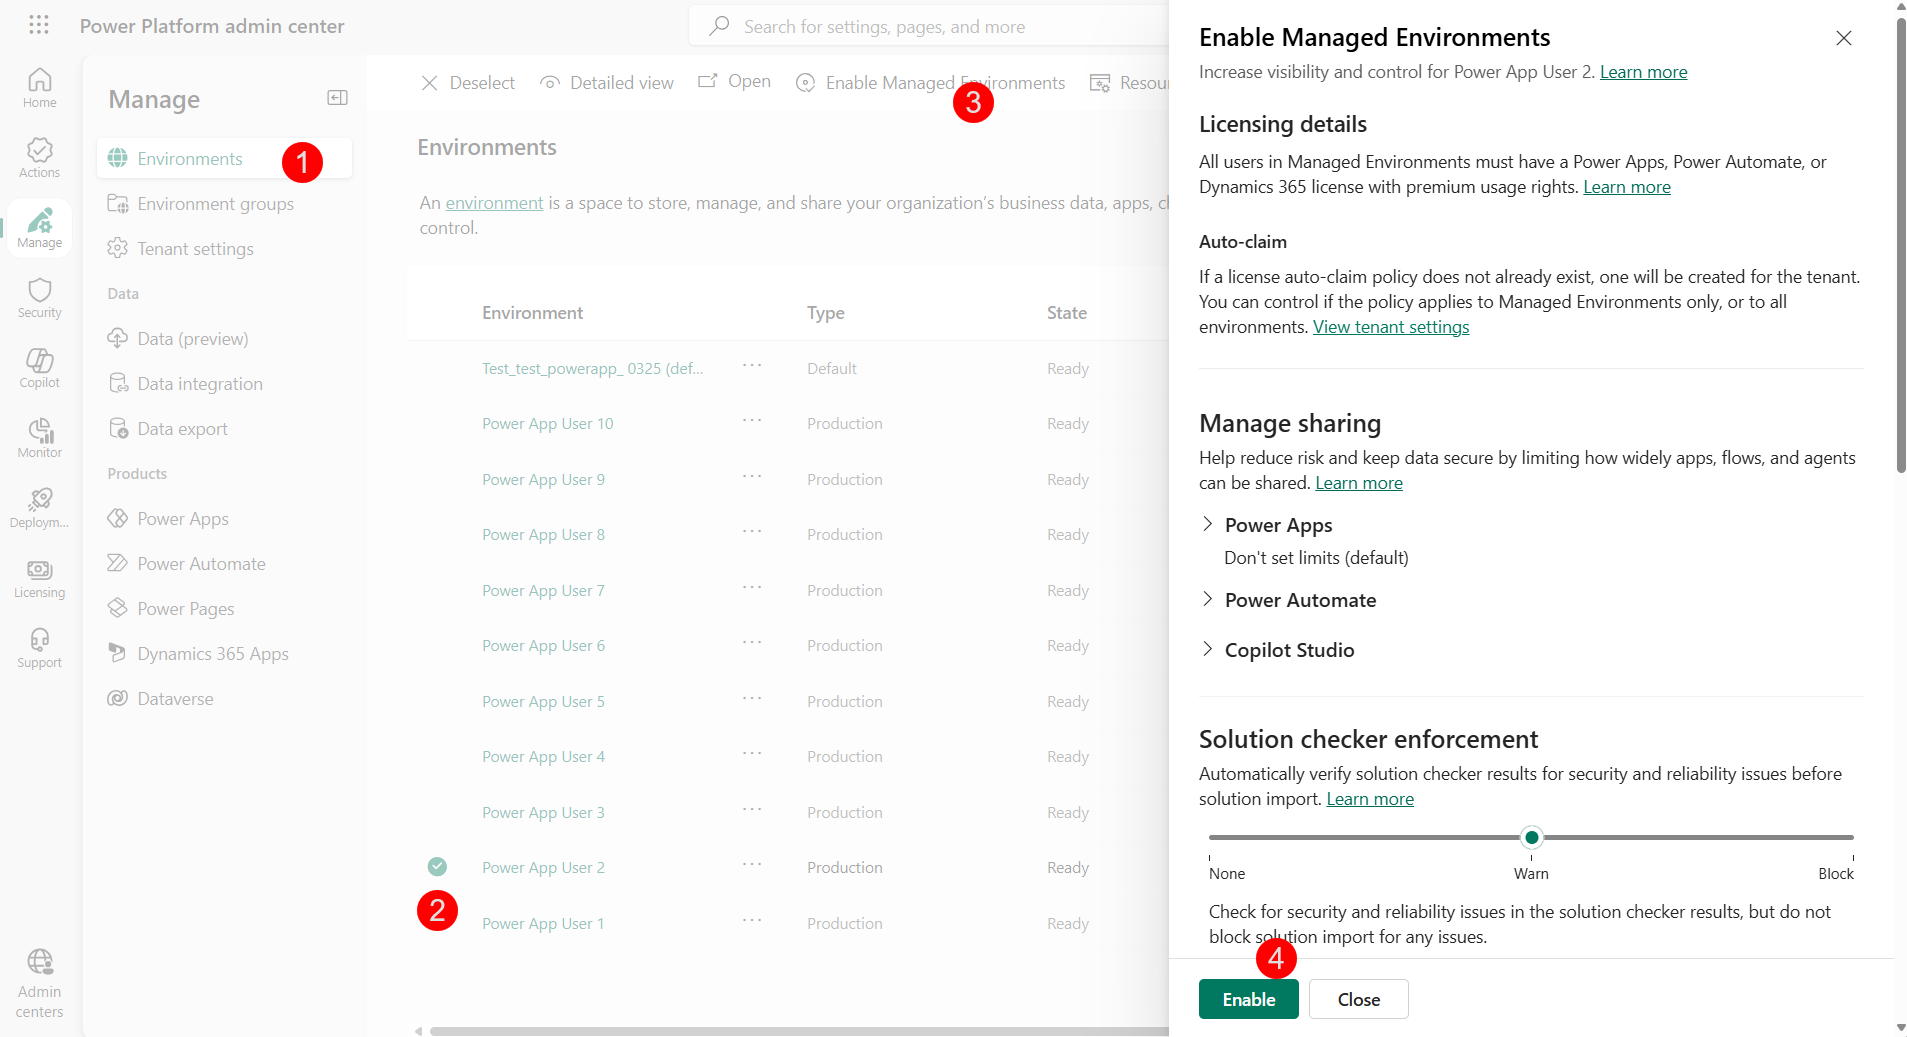The width and height of the screenshot is (1907, 1037).
Task: Expand the Power Apps sharing section
Action: (1208, 525)
